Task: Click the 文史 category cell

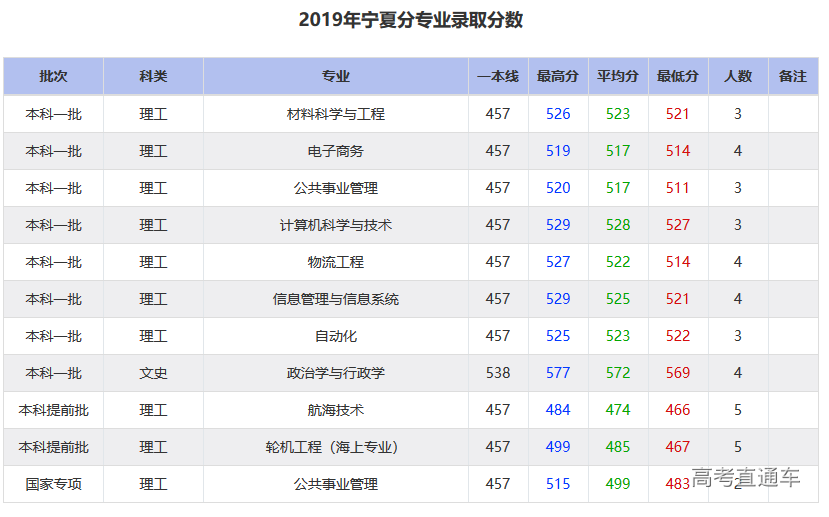Action: point(153,373)
